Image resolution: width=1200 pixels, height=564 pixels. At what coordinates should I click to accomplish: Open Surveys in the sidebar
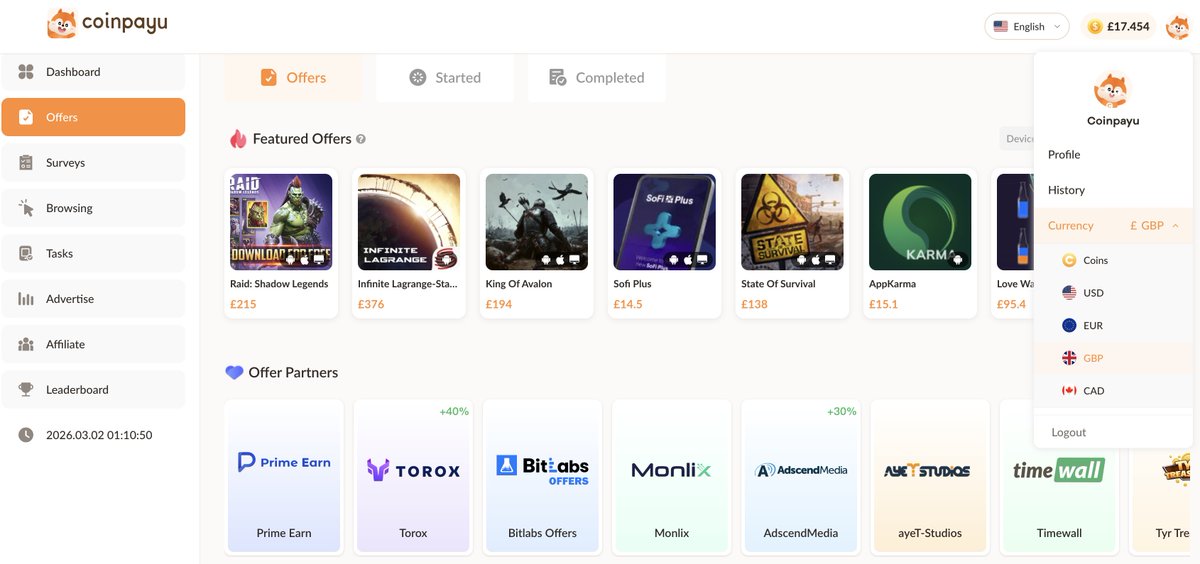pyautogui.click(x=93, y=163)
